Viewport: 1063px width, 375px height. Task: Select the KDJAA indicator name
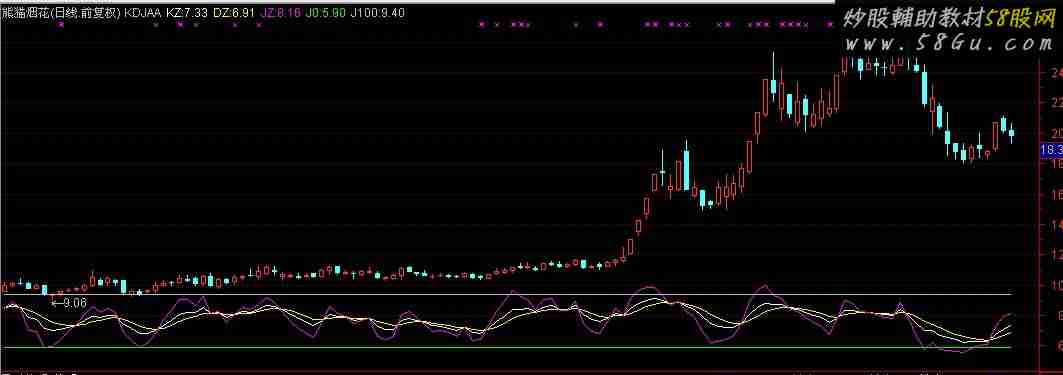[x=143, y=12]
